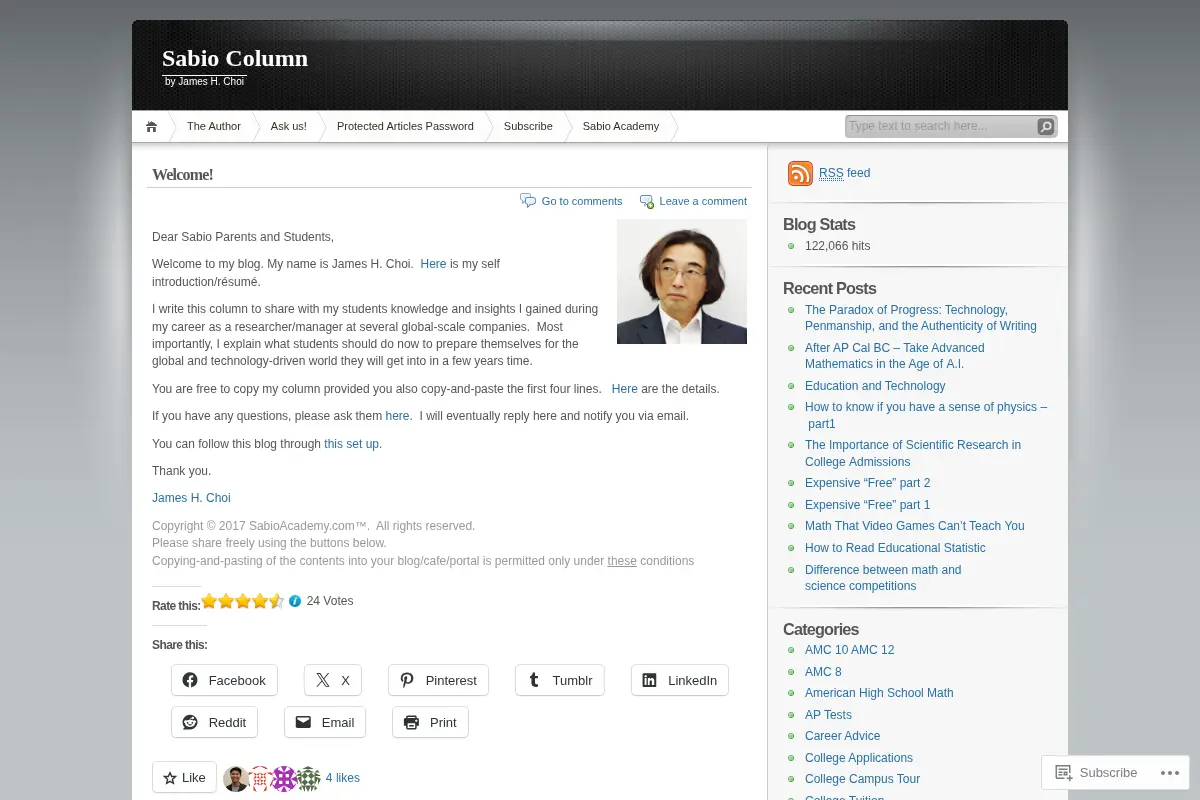Open the three-dot menu beside Subscribe
Screen dimensions: 1200x800
(1166, 772)
